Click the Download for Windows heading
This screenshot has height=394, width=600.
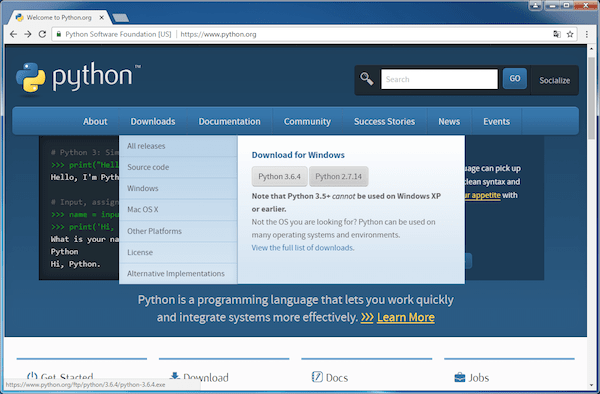point(298,155)
